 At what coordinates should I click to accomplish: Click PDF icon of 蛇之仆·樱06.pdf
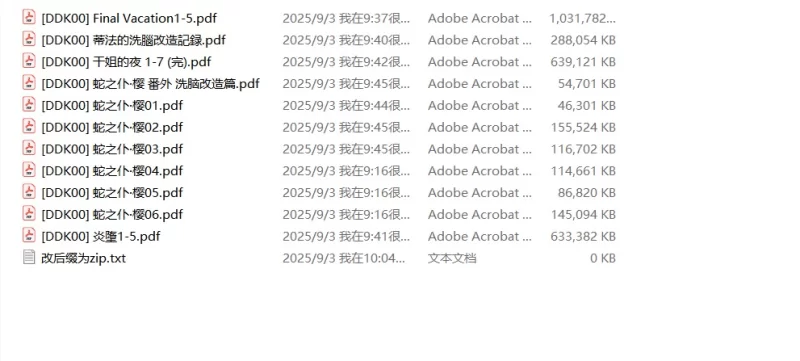(29, 214)
